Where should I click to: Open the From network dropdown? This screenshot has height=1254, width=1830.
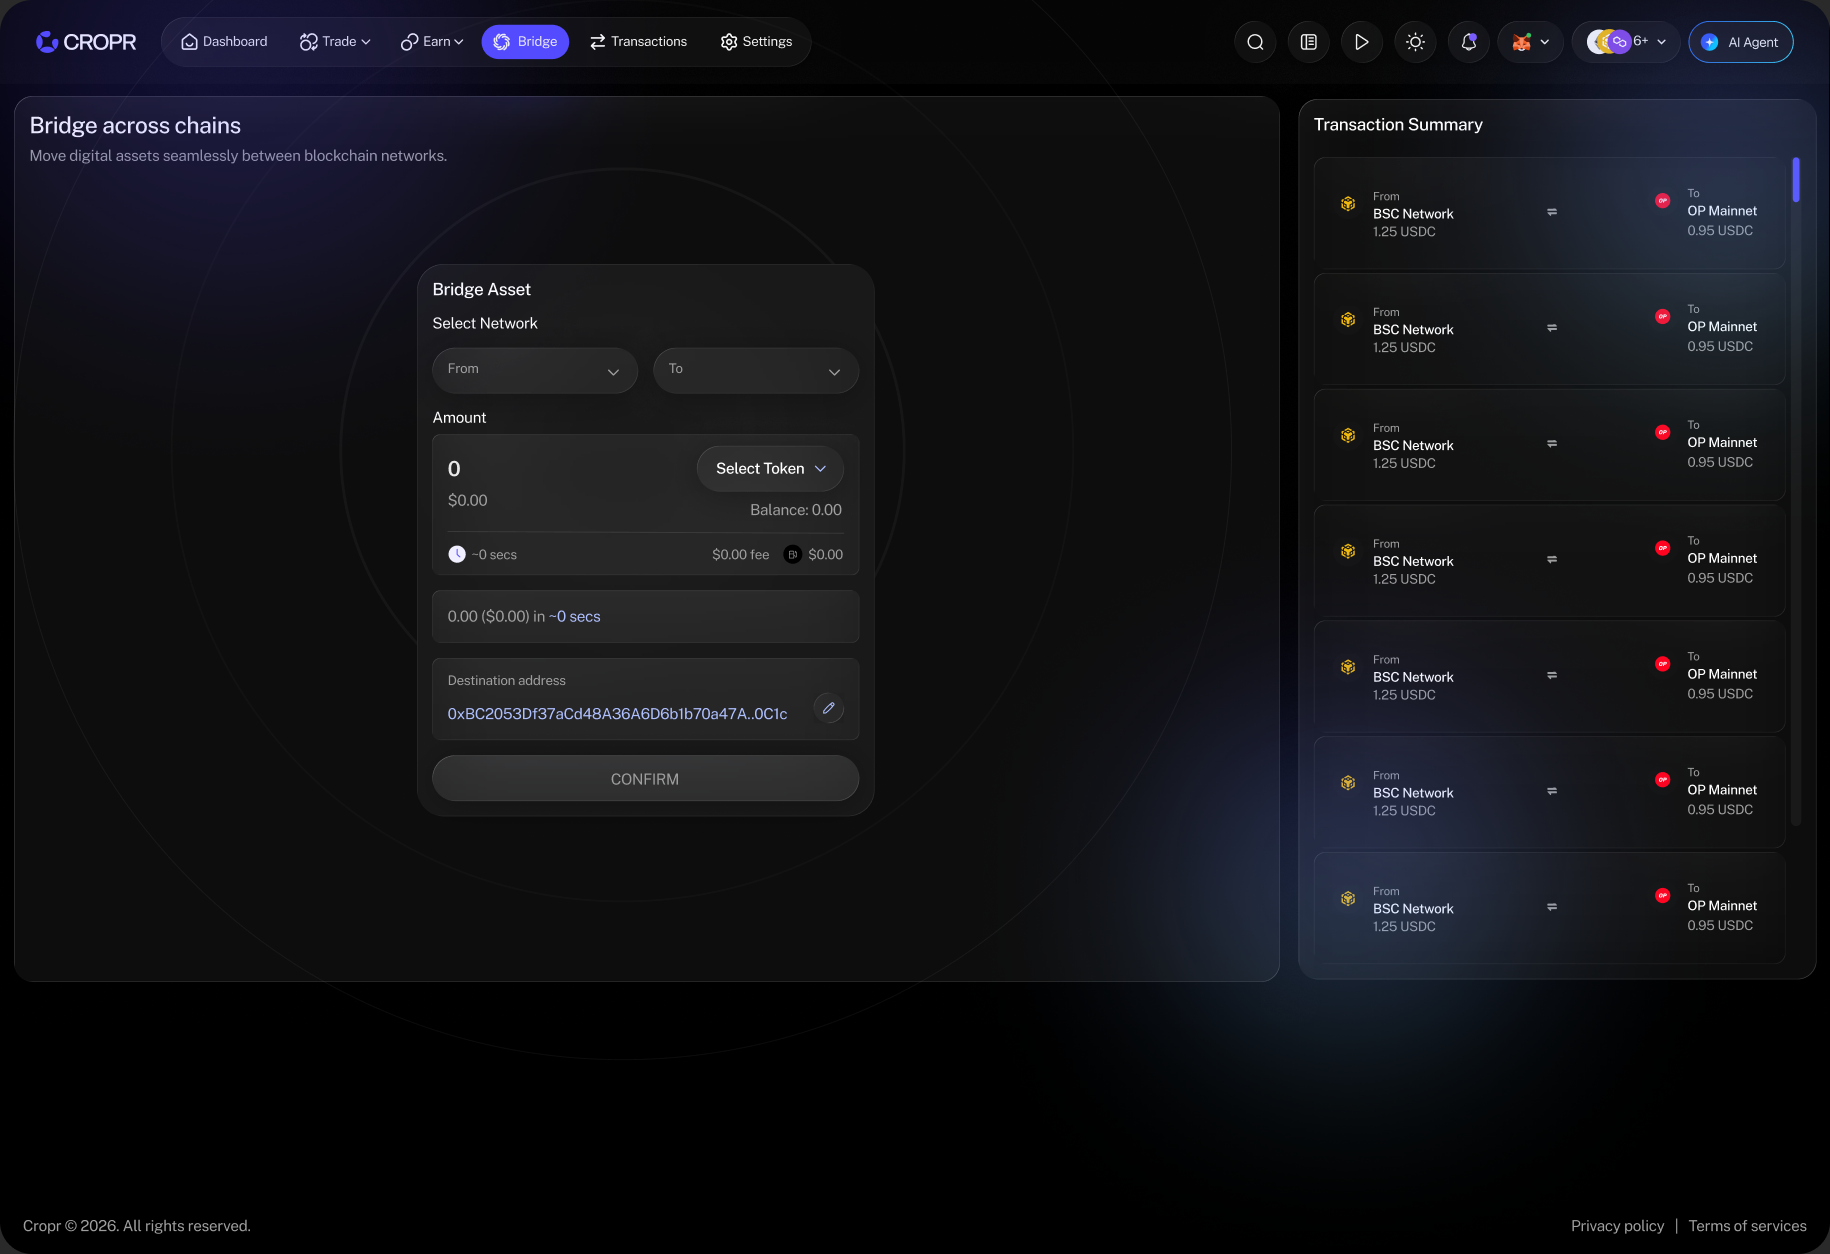(x=535, y=370)
